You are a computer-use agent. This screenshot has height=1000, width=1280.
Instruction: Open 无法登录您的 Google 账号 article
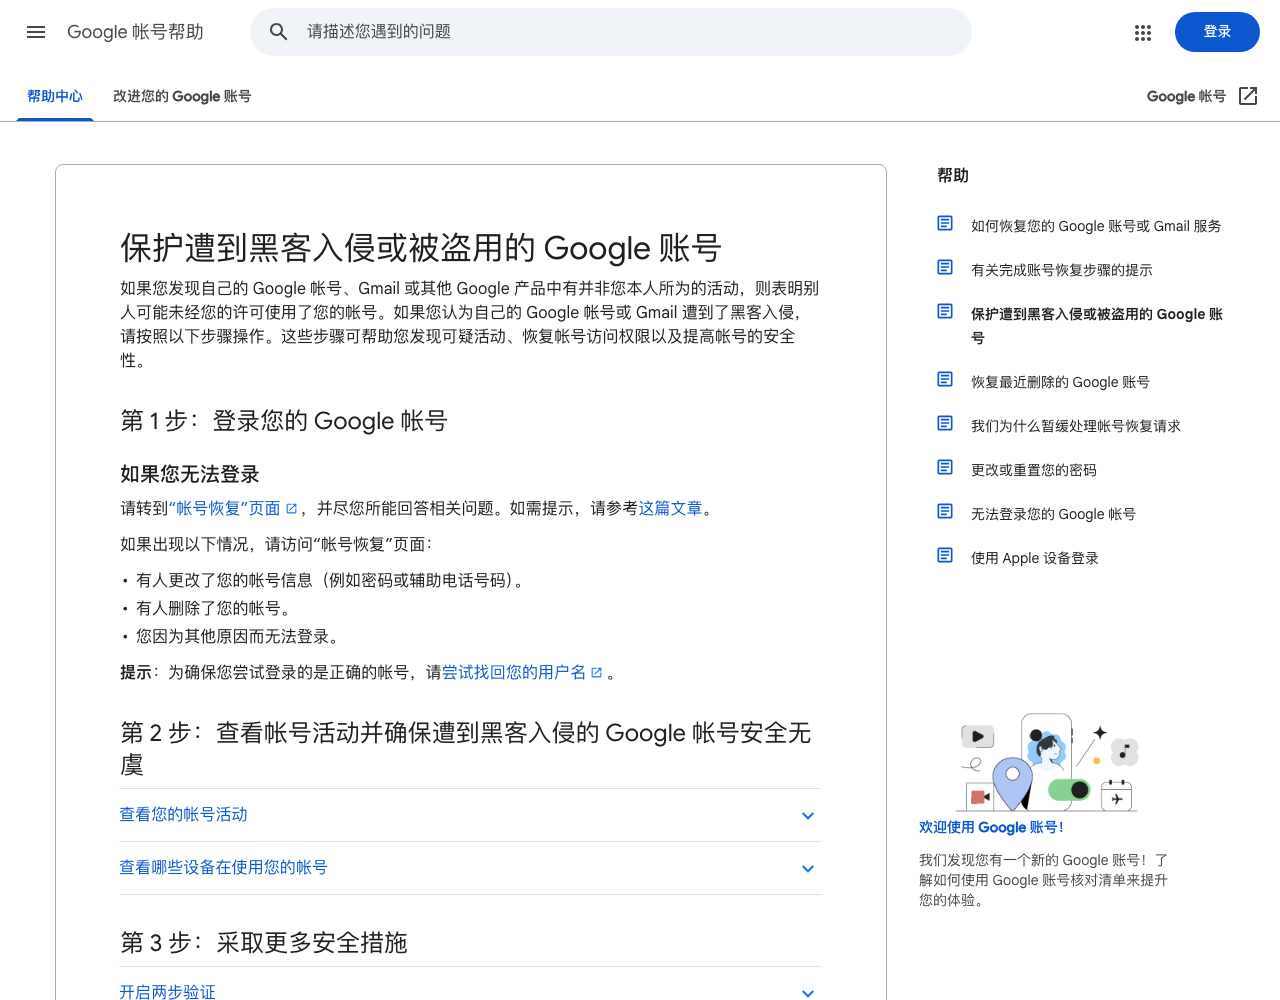[1053, 514]
